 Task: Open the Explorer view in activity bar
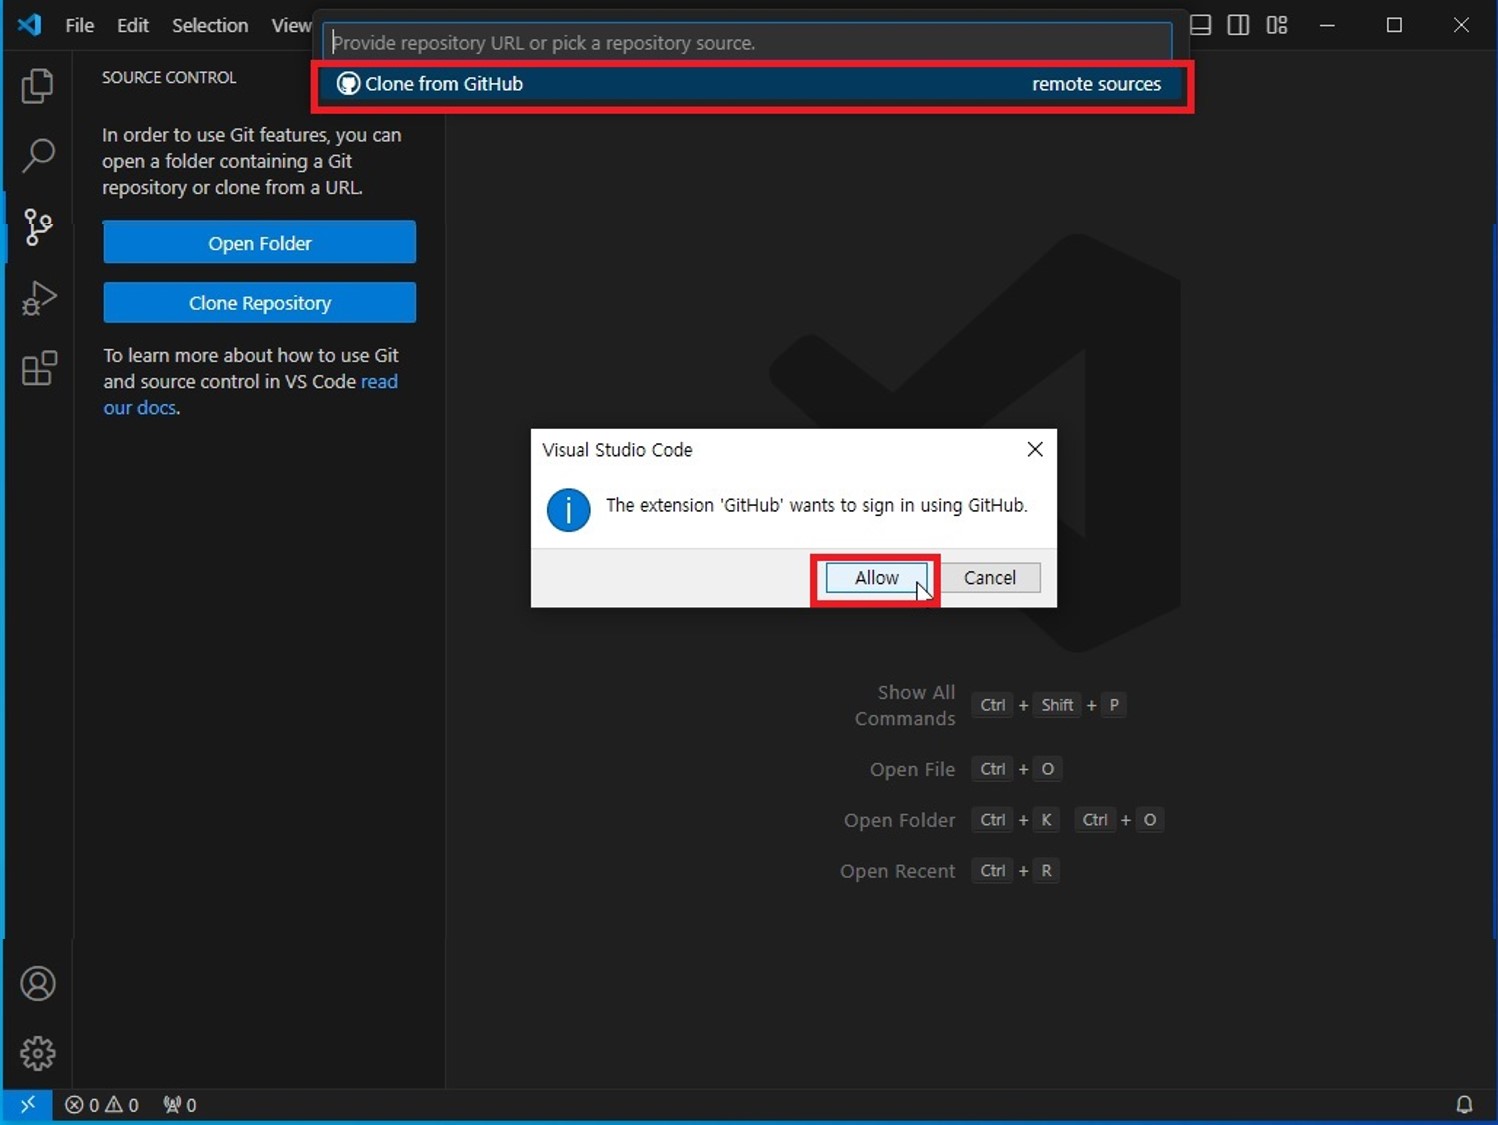[x=38, y=86]
